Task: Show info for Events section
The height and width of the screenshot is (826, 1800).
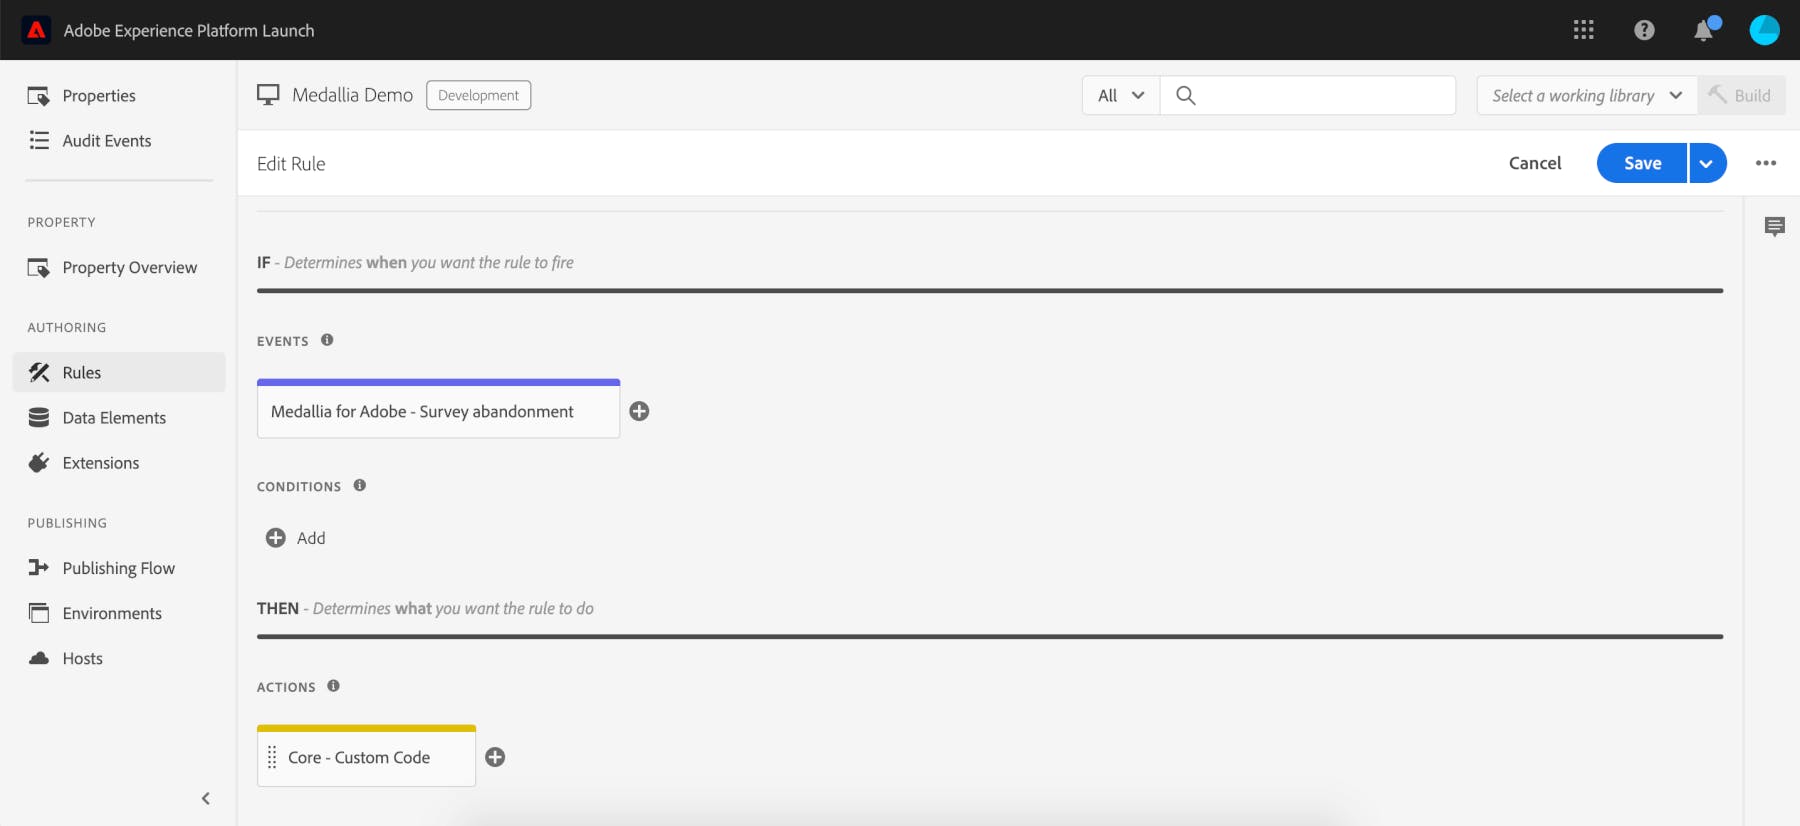Action: coord(327,340)
